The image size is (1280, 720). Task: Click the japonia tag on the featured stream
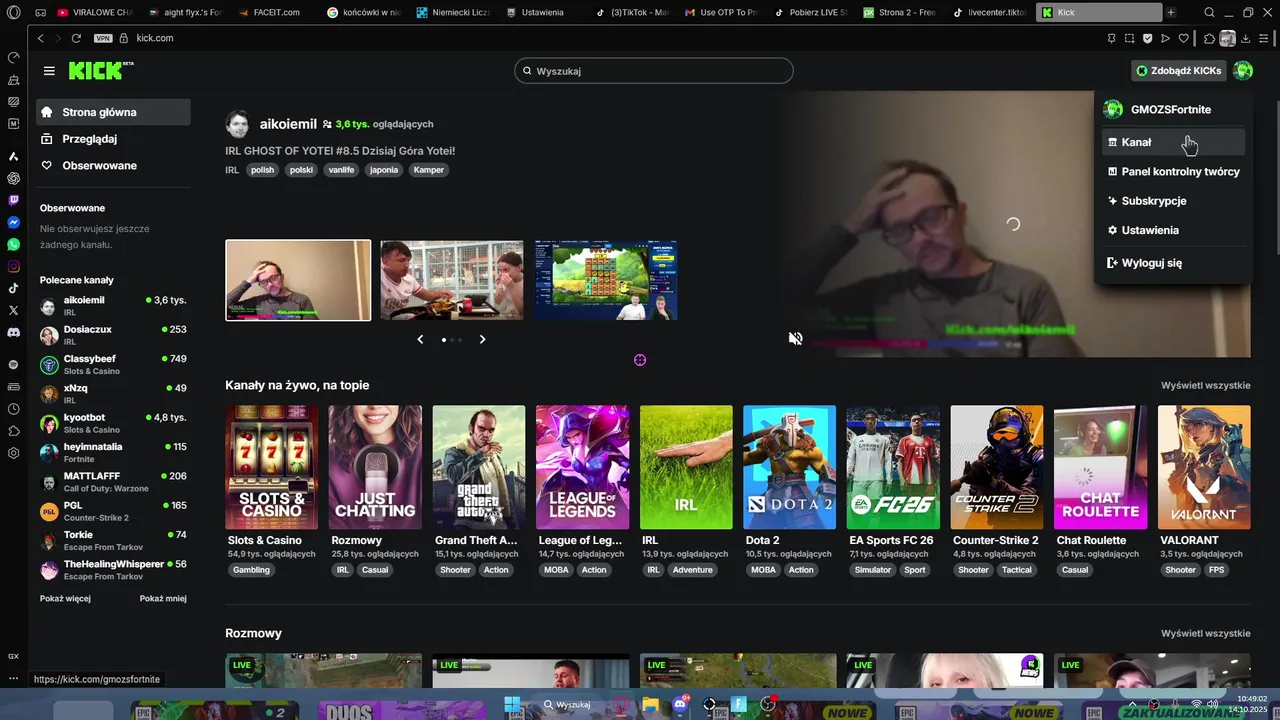(384, 170)
